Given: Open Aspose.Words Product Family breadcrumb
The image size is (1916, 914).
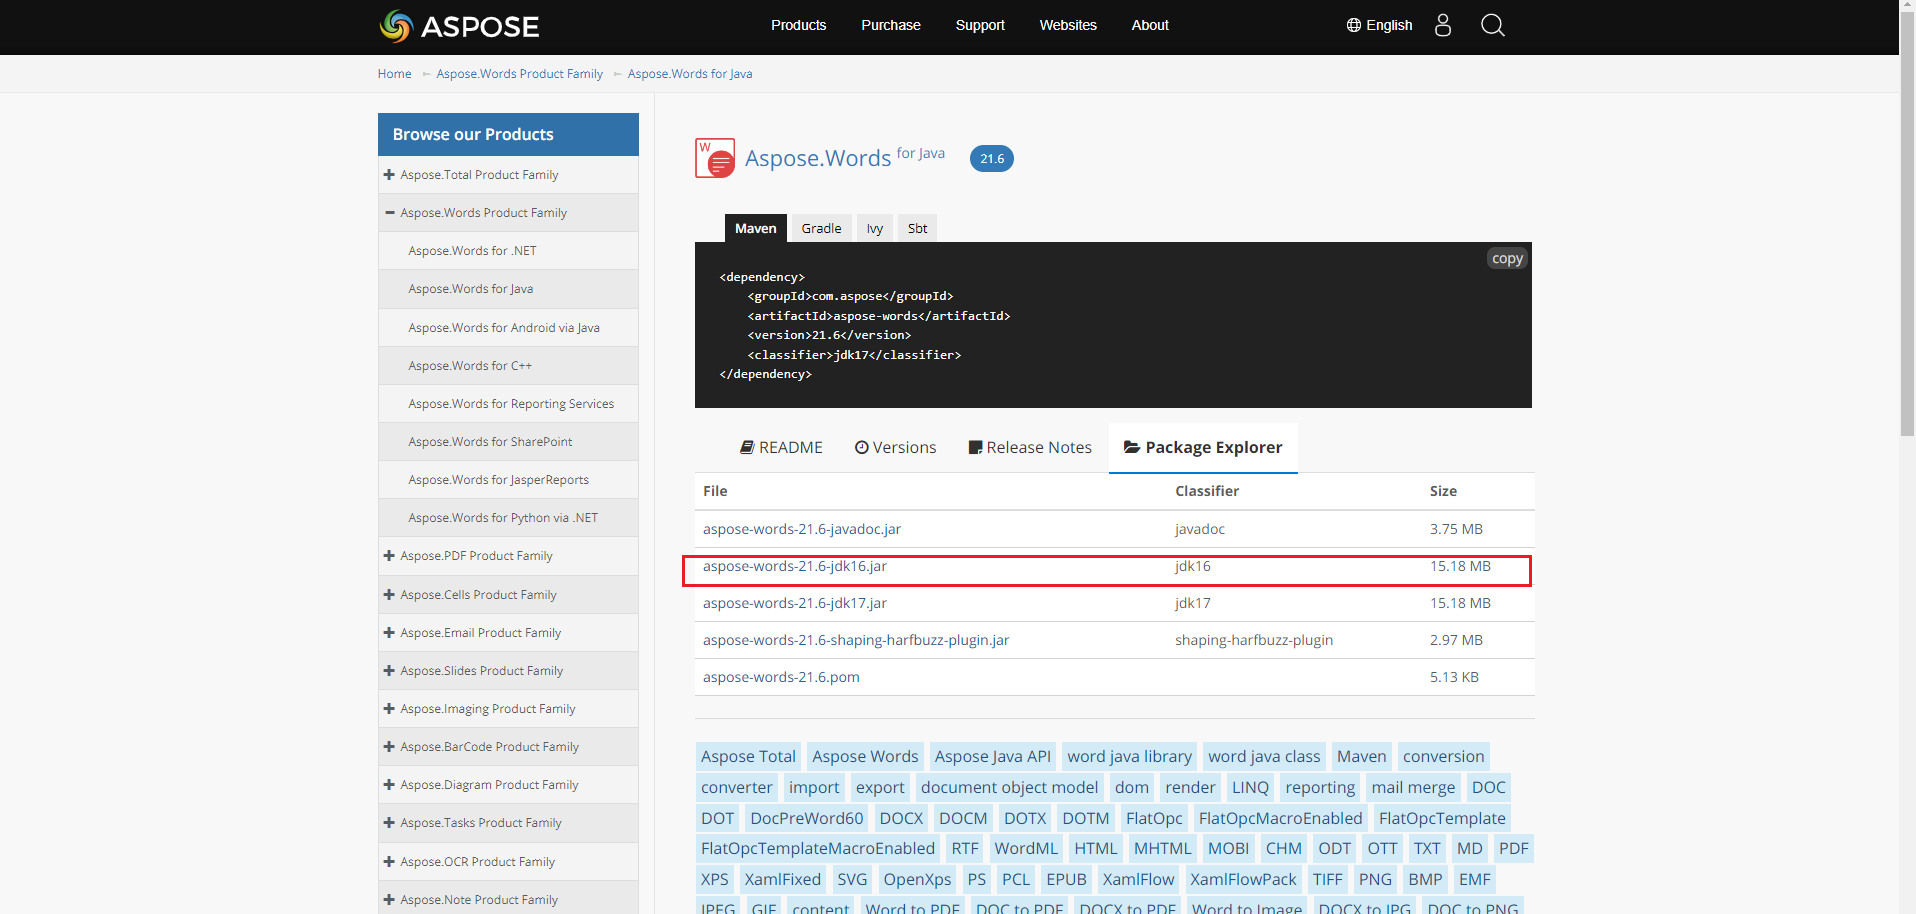Looking at the screenshot, I should 519,74.
